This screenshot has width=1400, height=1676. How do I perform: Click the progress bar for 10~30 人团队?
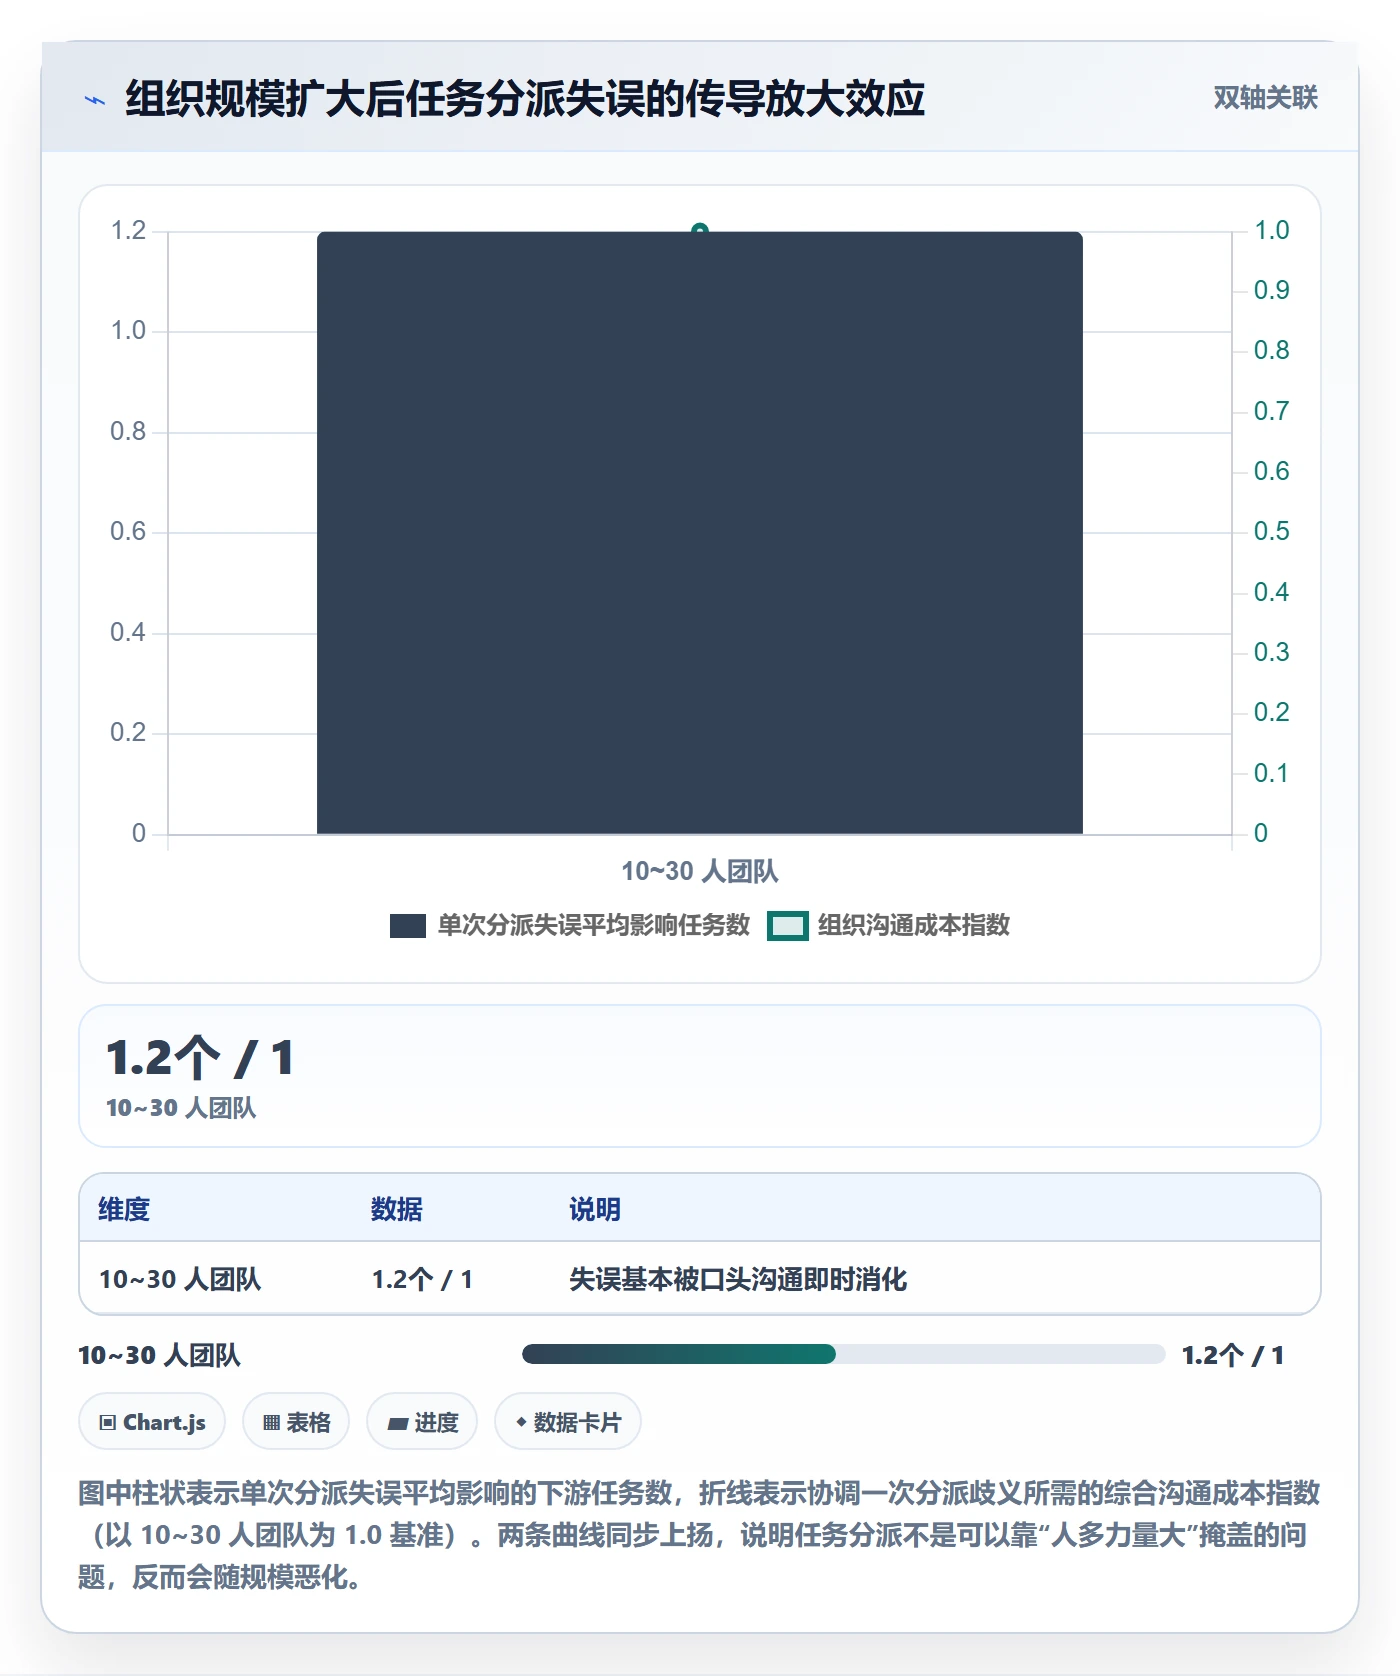point(844,1354)
